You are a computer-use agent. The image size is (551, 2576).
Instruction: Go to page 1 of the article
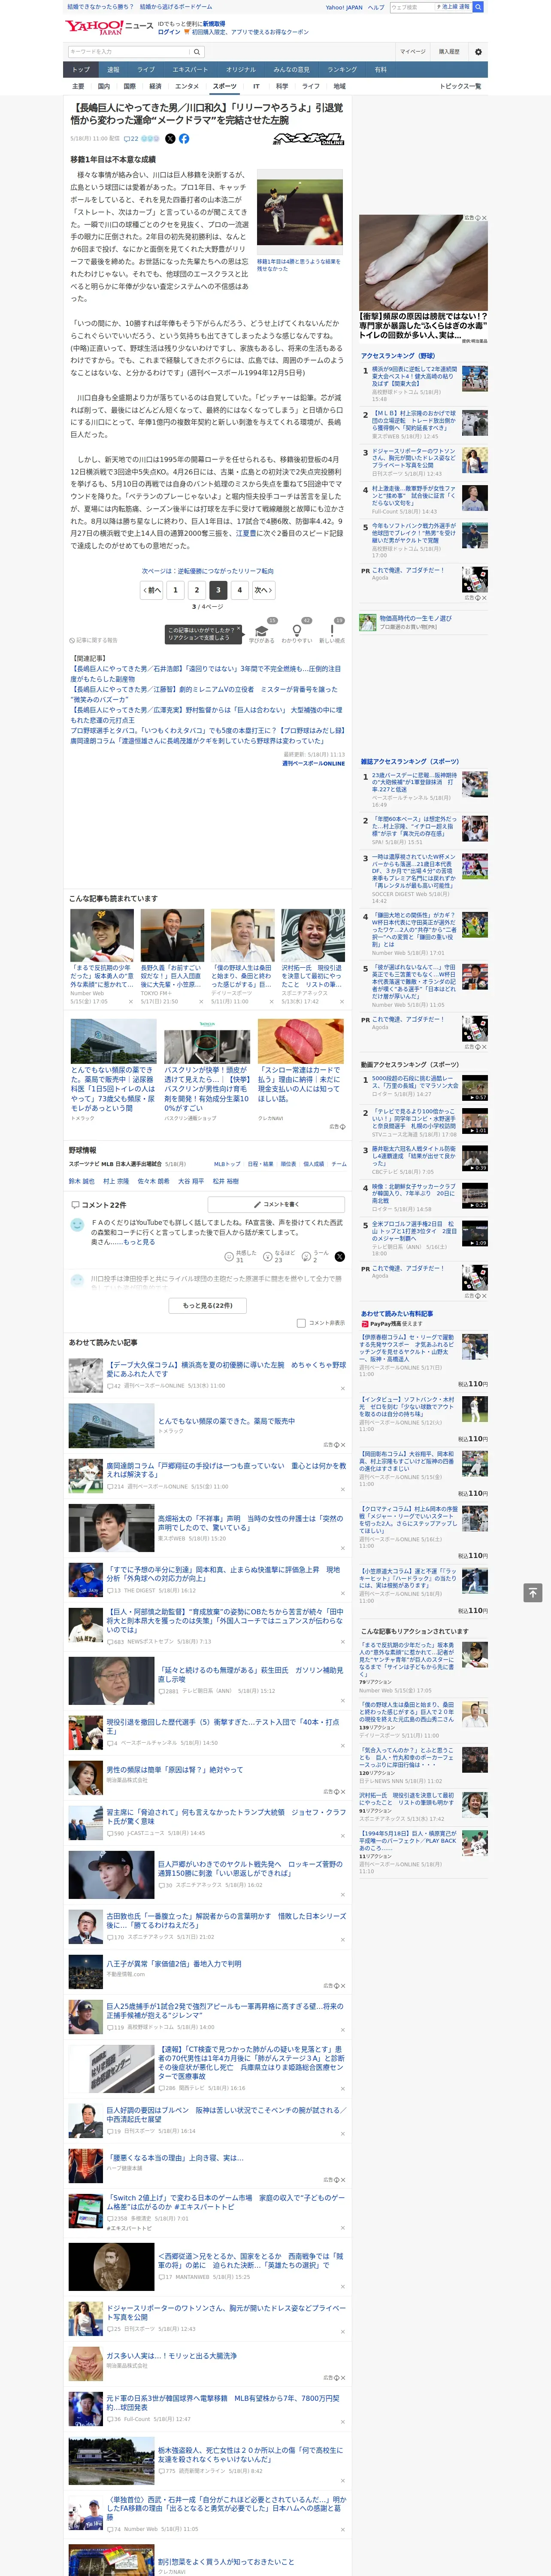pyautogui.click(x=175, y=590)
